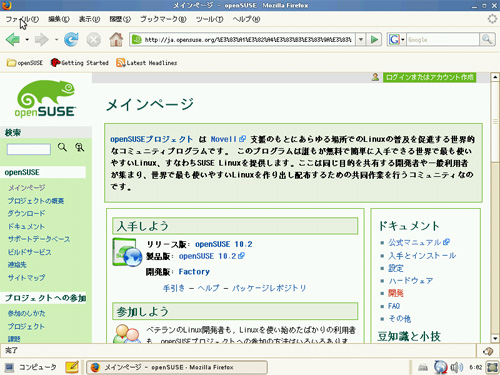Click the Stop loading button
This screenshot has height=375, width=500.
point(94,40)
